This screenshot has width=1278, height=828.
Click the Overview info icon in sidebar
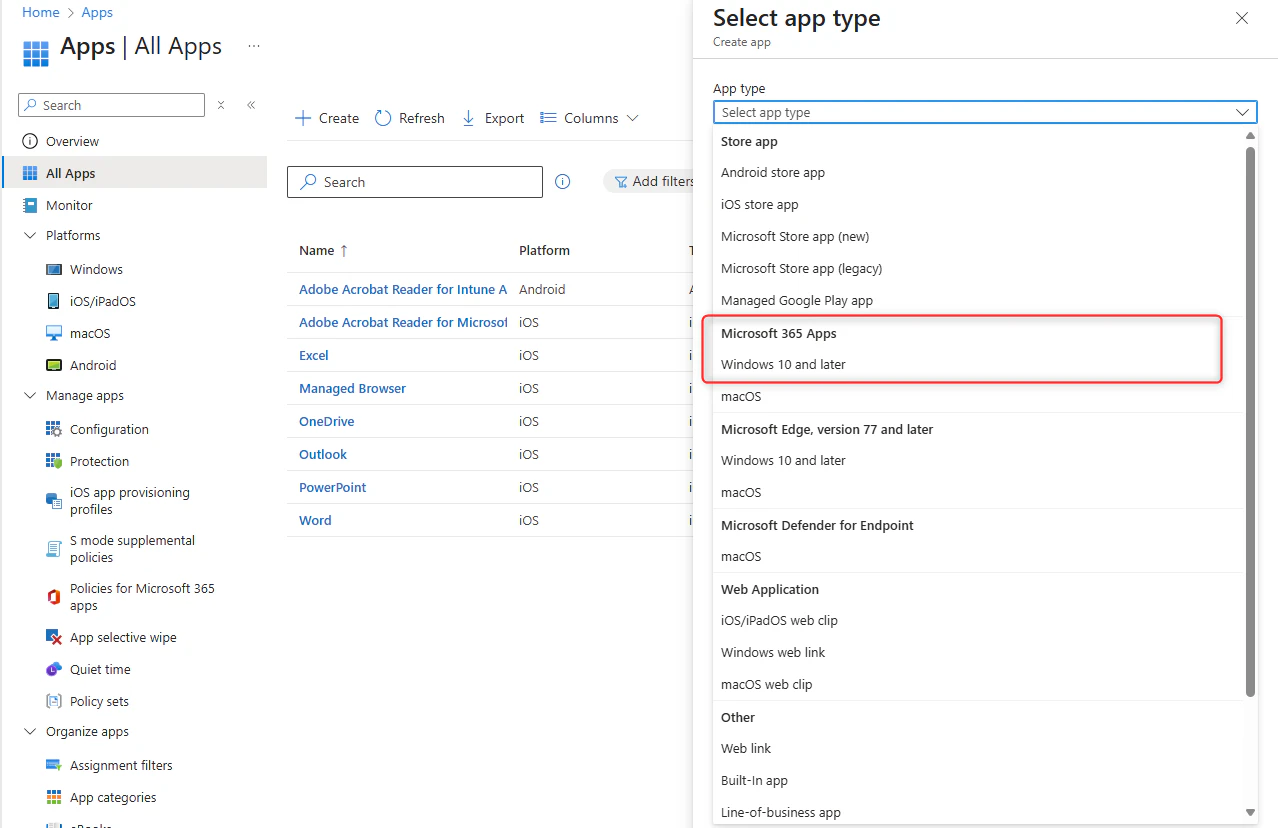point(30,141)
